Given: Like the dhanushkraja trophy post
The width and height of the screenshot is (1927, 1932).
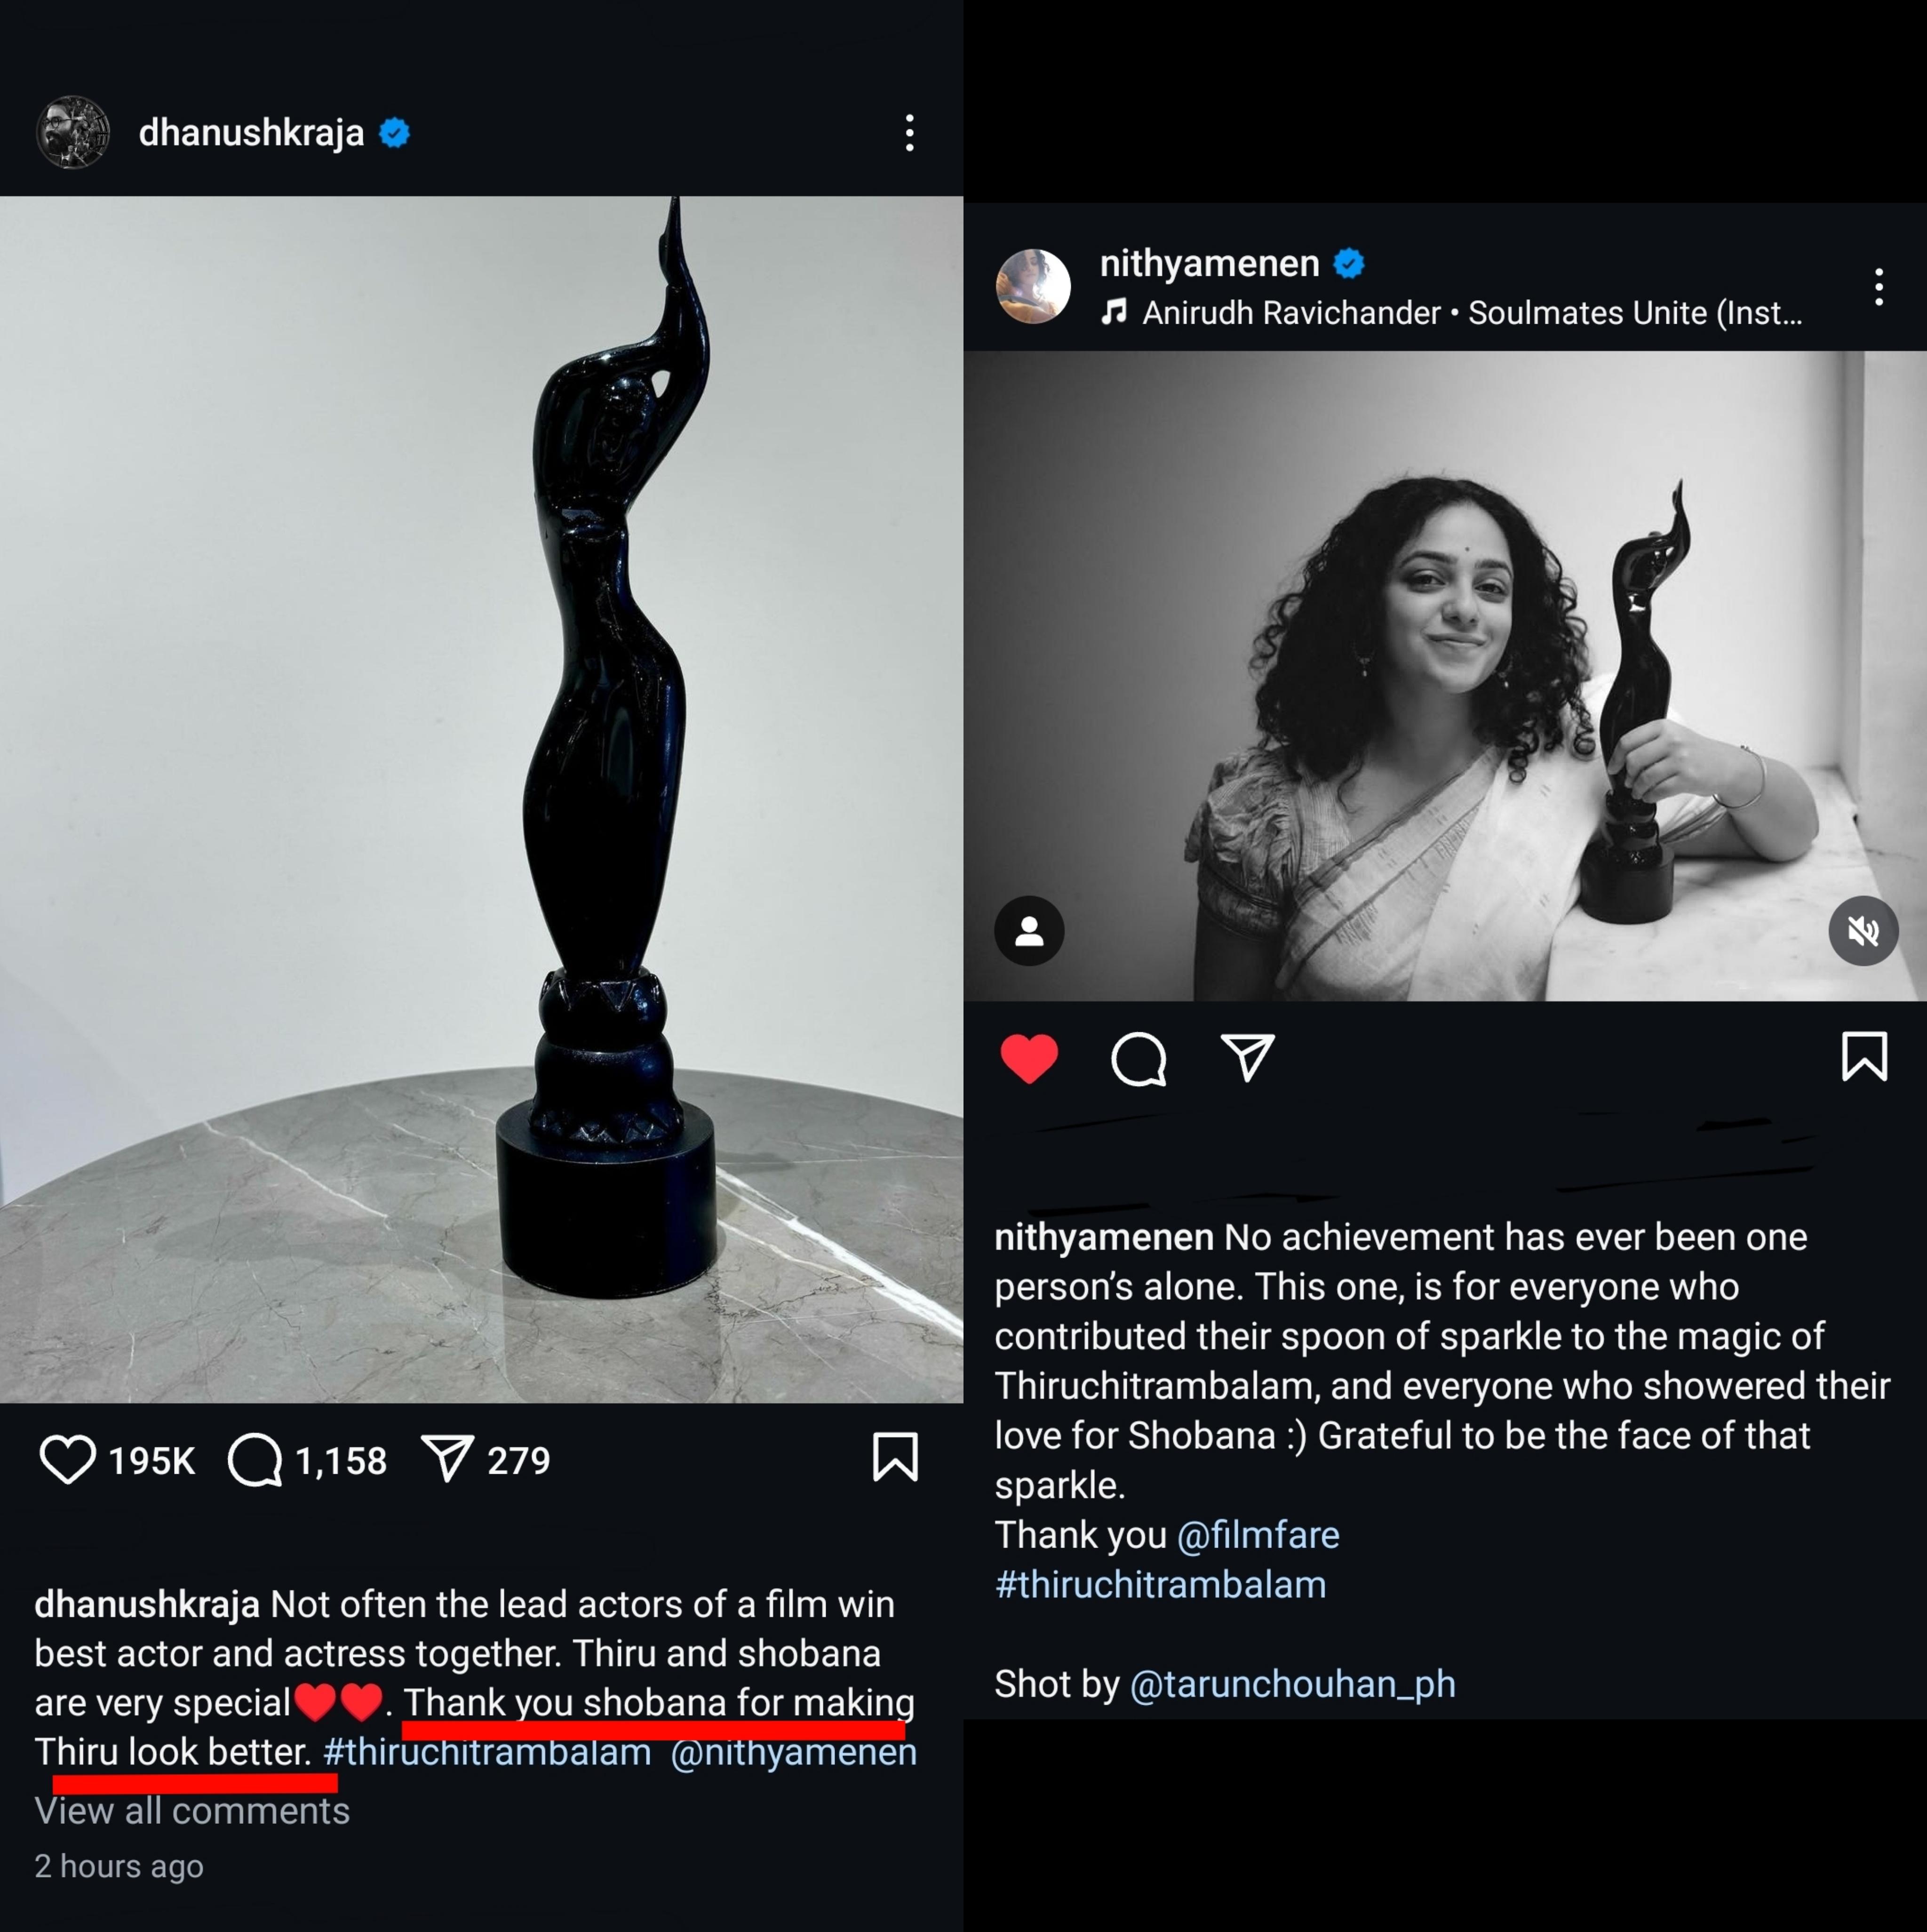Looking at the screenshot, I should pos(67,1459).
